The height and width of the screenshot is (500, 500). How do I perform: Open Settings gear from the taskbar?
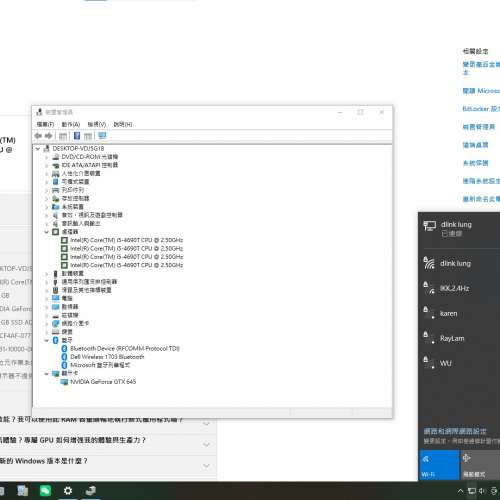(68, 491)
